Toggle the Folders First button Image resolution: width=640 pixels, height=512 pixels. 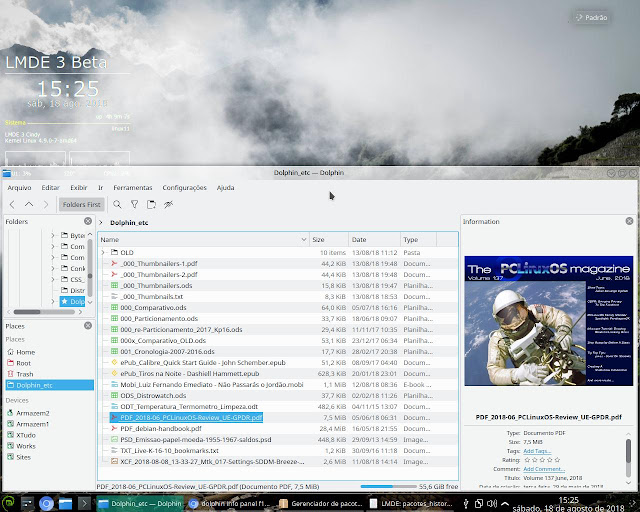[x=82, y=205]
